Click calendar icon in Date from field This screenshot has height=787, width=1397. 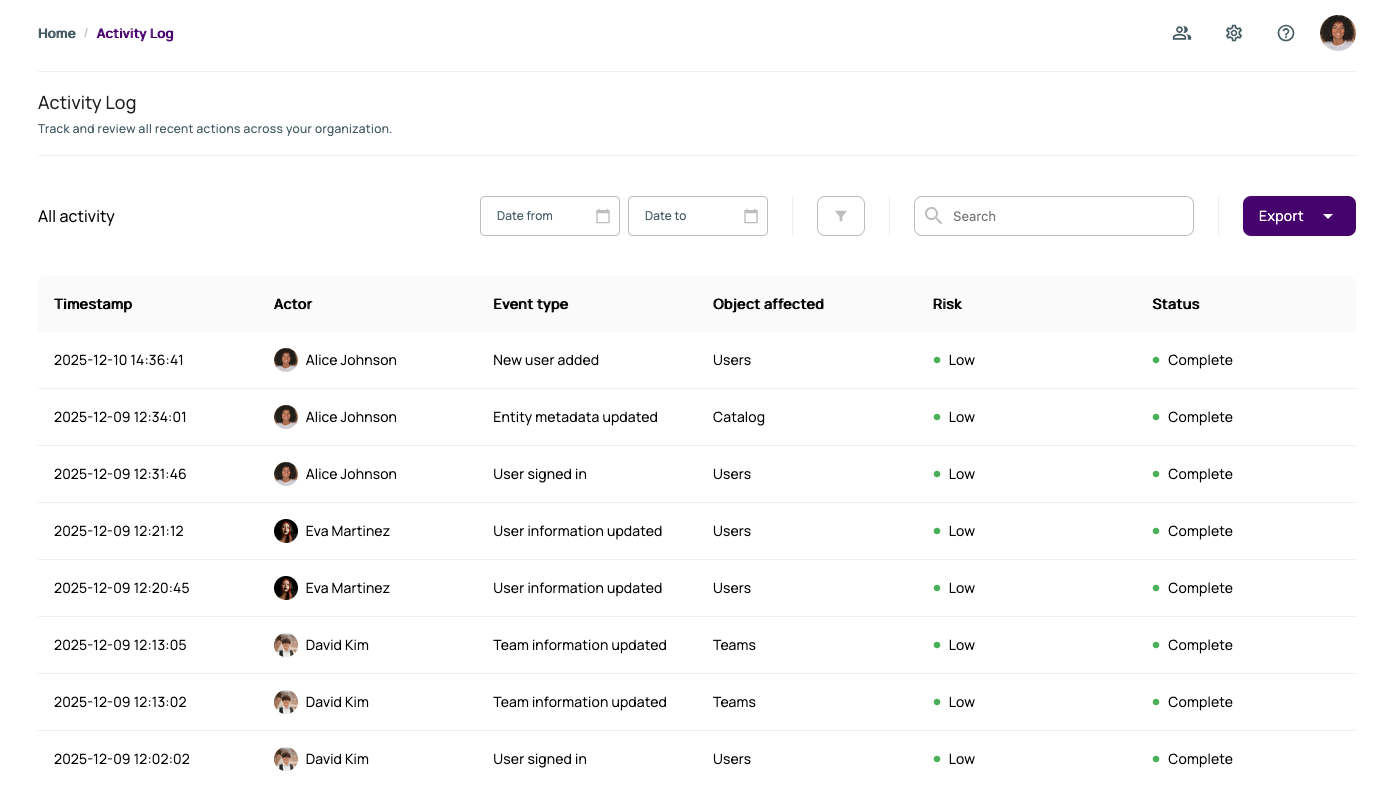point(603,216)
